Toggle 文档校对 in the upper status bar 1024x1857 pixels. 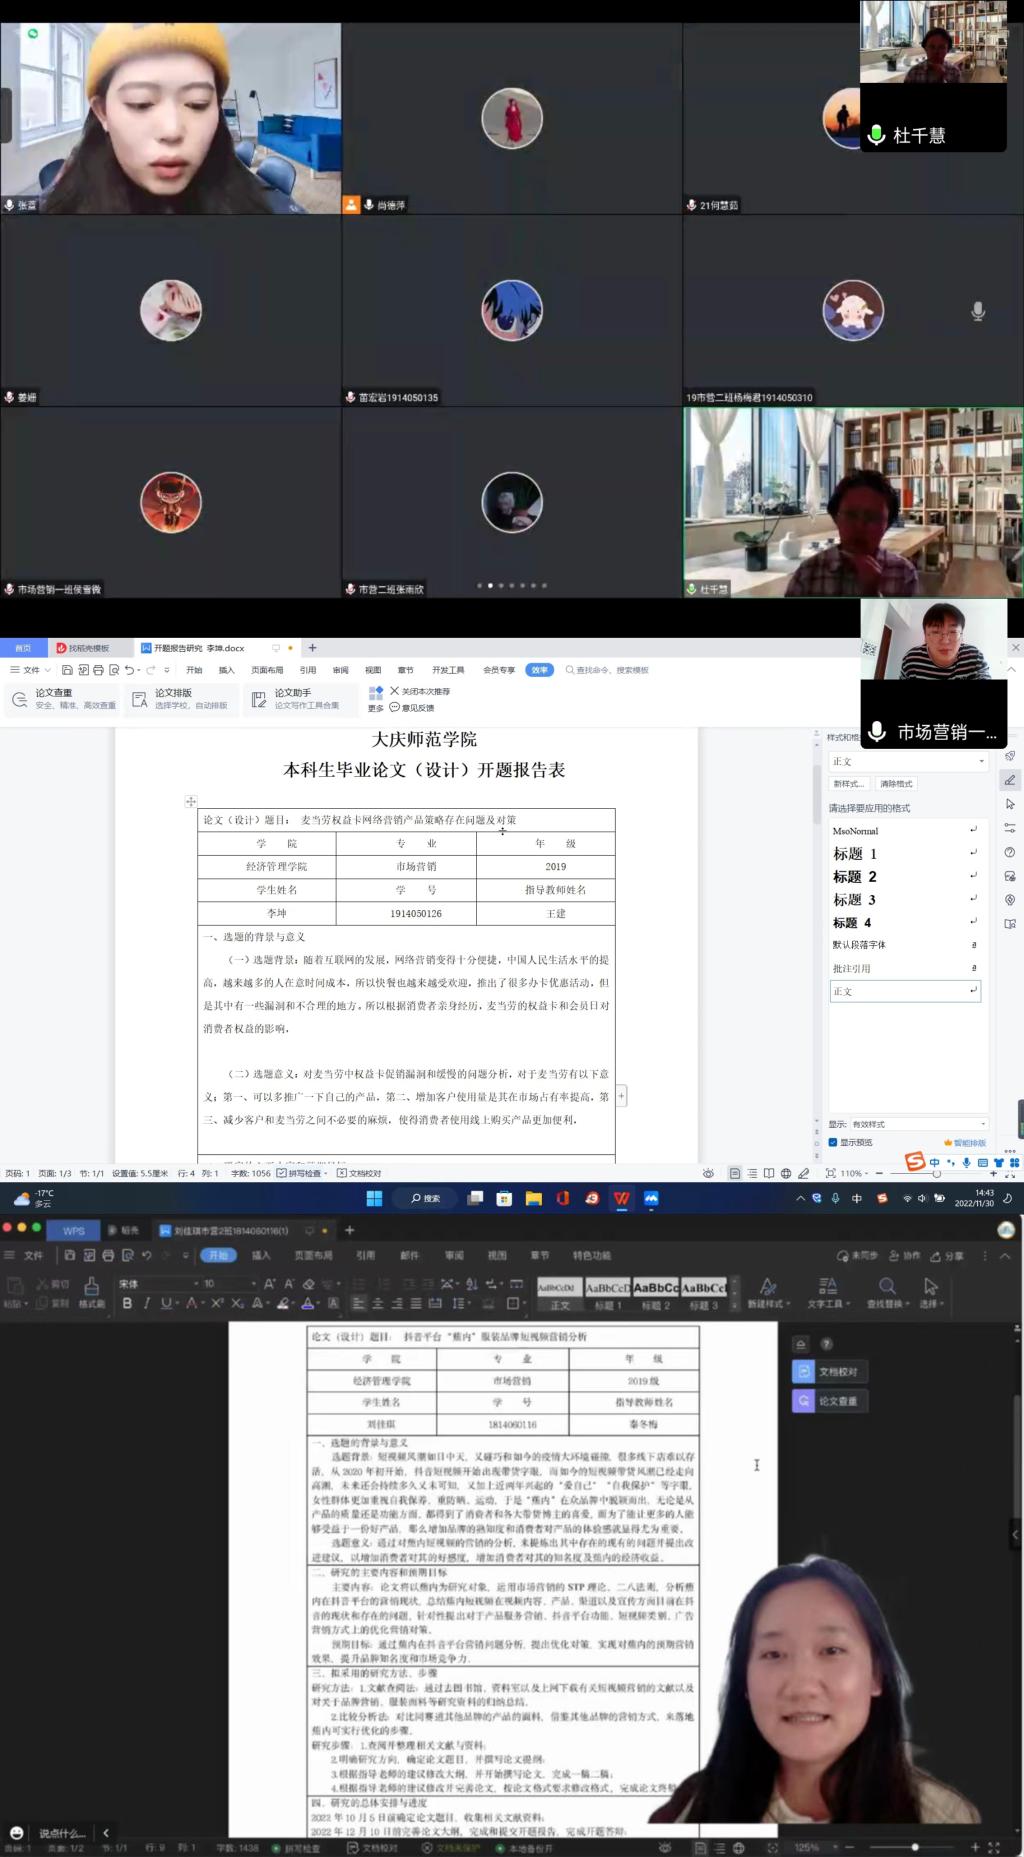pos(359,1173)
